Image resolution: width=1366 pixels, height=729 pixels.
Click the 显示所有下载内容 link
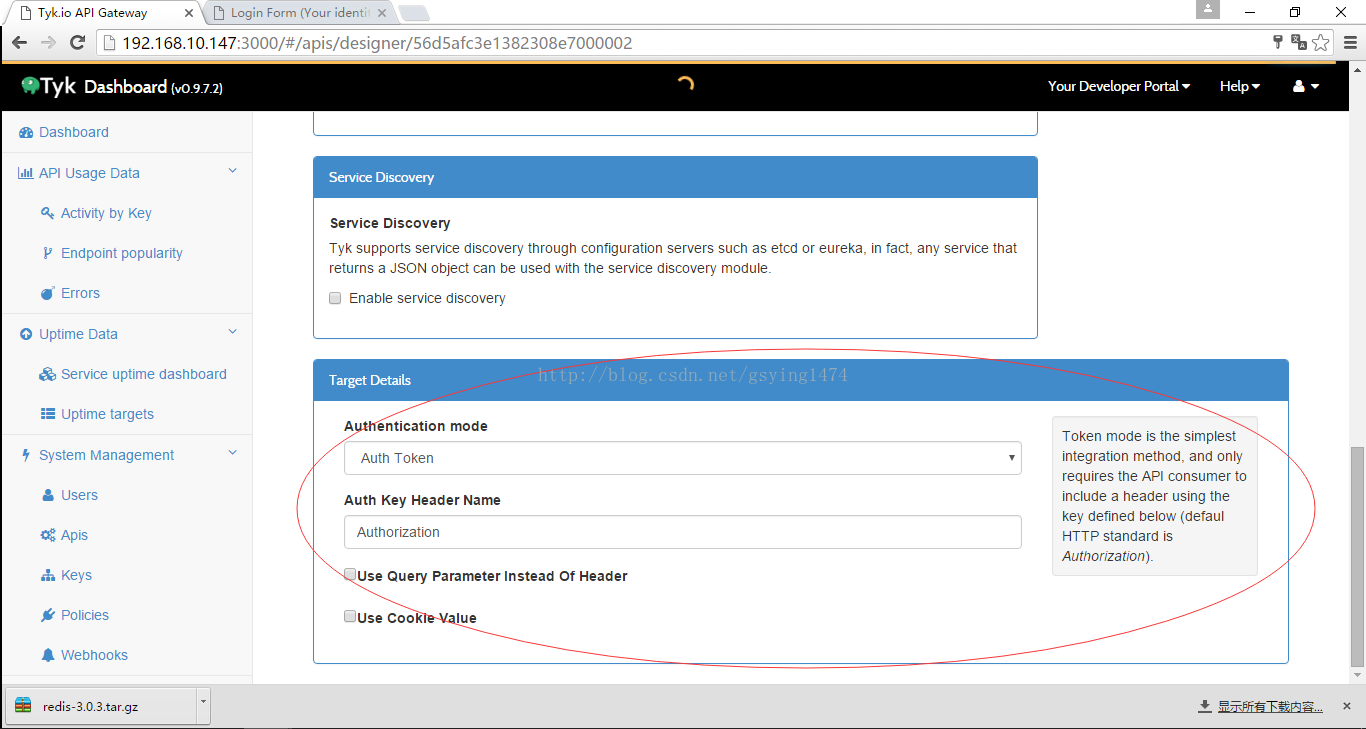click(x=1269, y=707)
